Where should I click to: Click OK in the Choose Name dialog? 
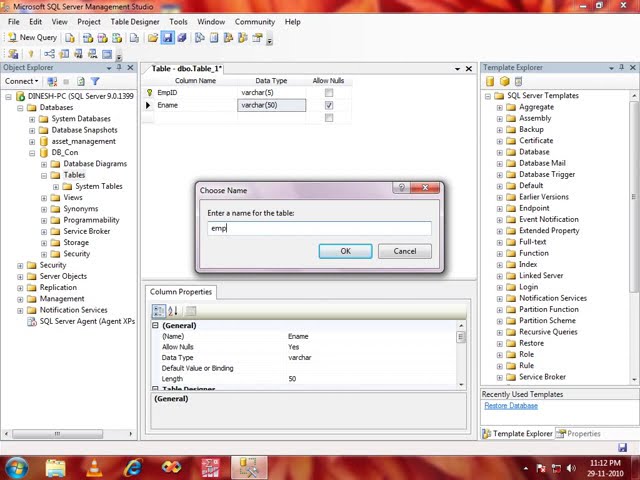tap(345, 251)
